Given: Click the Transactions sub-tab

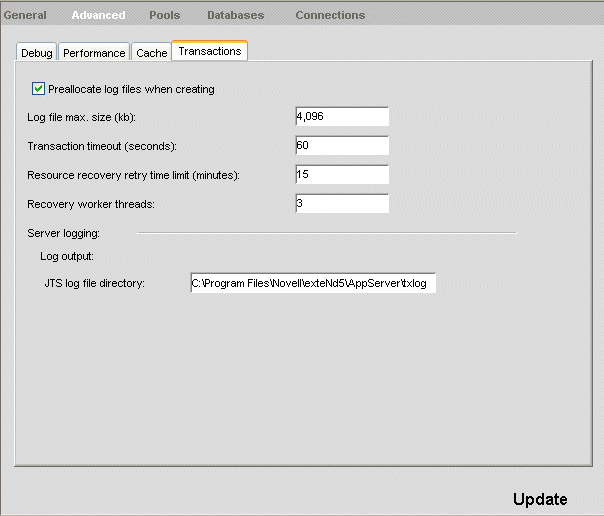Looking at the screenshot, I should point(209,51).
